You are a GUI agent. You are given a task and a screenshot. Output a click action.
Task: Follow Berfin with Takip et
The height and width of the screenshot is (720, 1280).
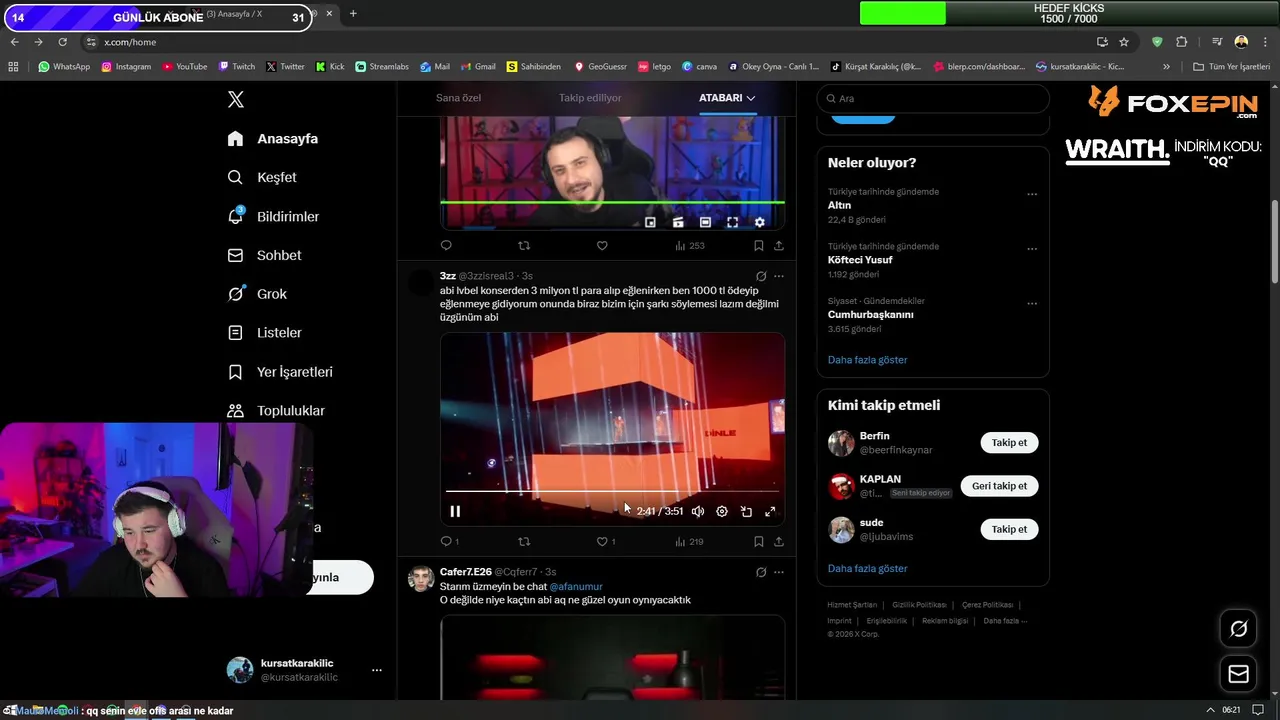click(x=1009, y=442)
